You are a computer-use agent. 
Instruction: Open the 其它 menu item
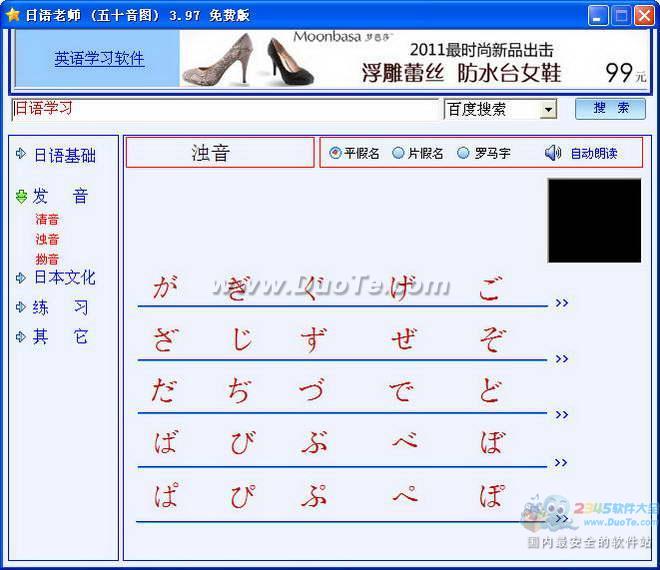point(60,337)
